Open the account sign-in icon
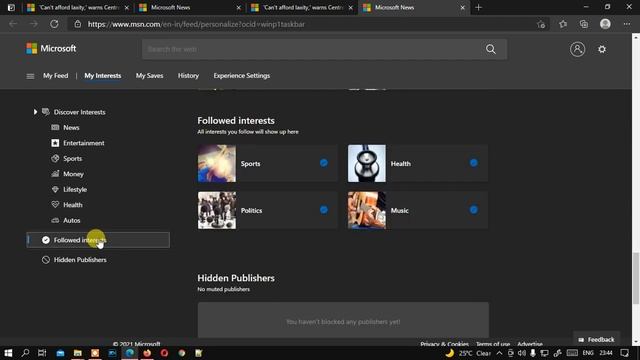 pyautogui.click(x=577, y=49)
